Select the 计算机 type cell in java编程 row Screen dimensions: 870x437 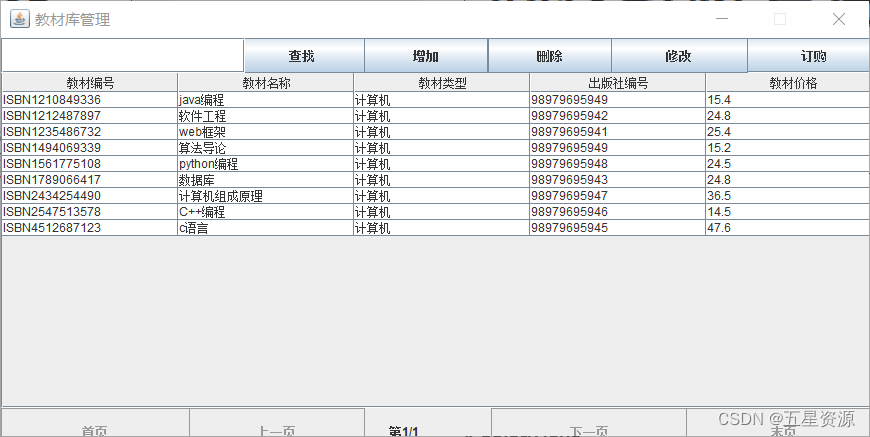point(442,100)
